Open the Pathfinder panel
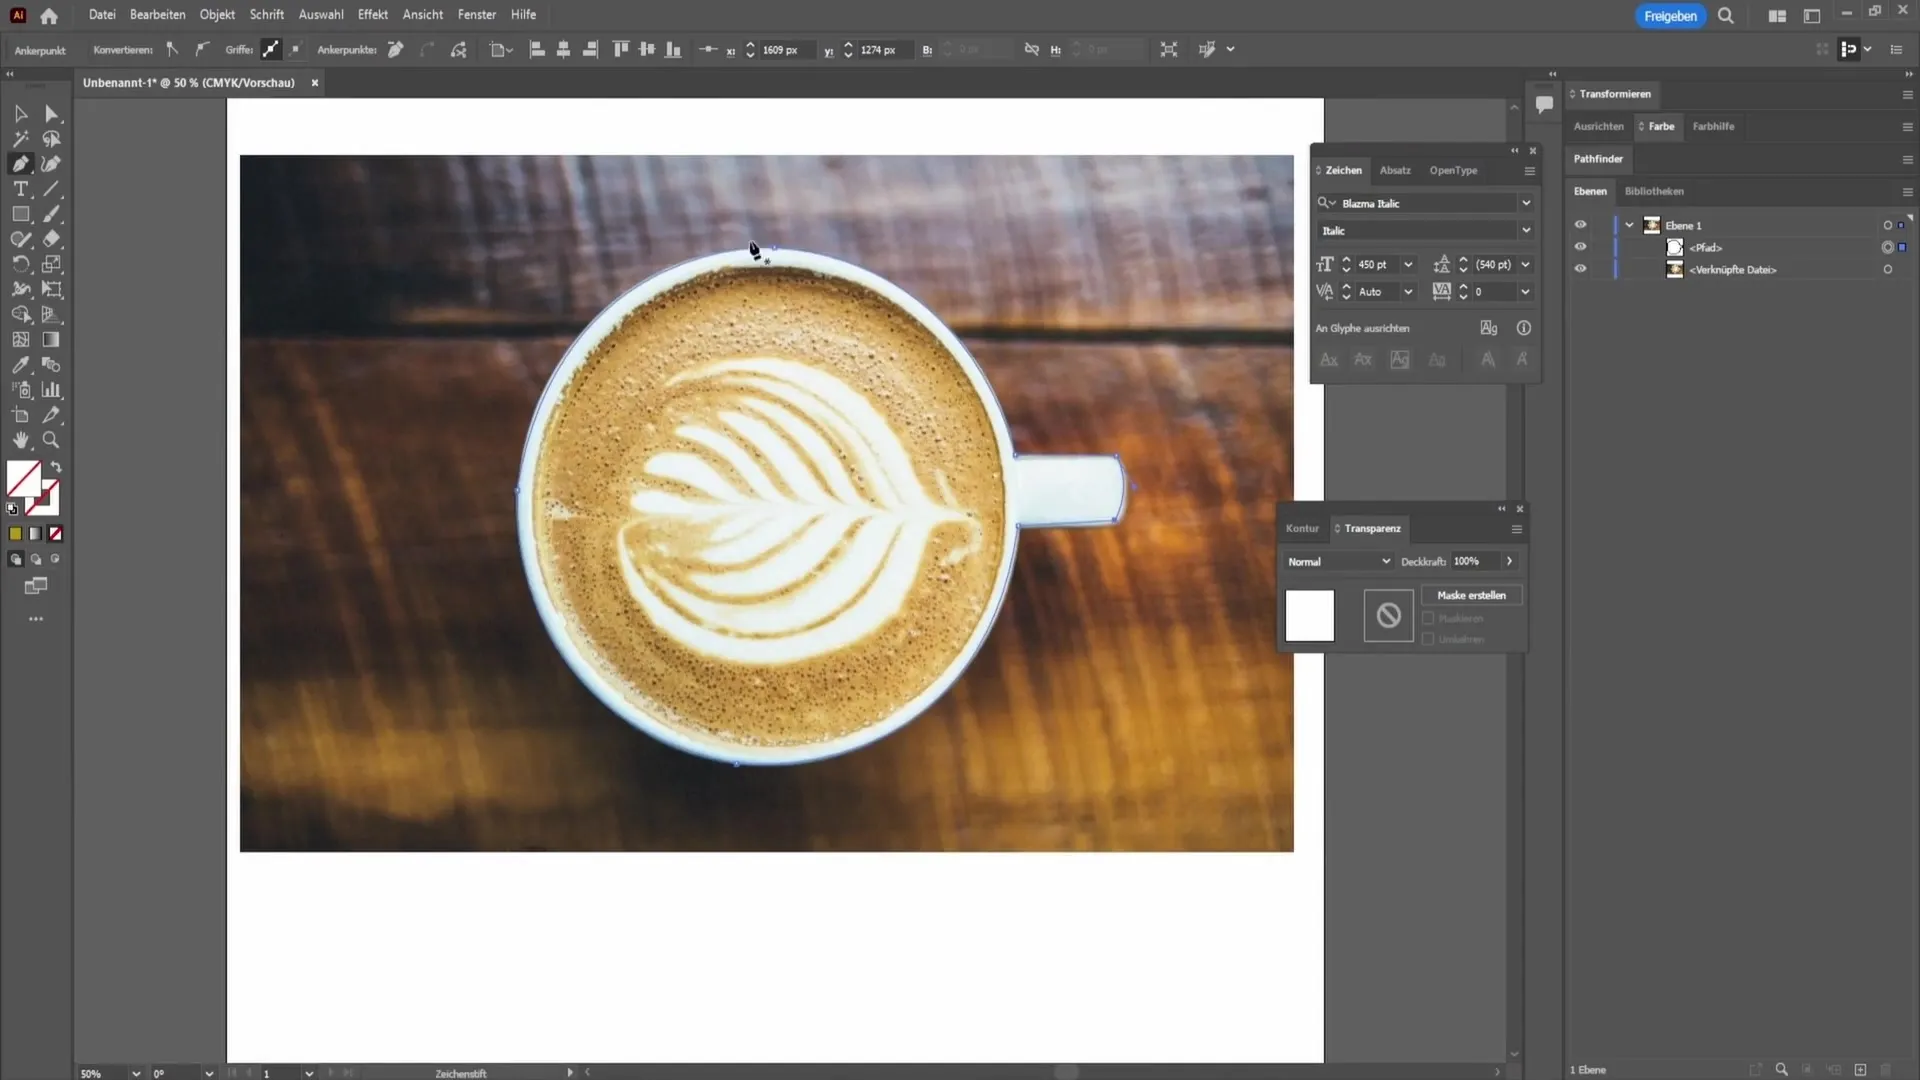1920x1080 pixels. pyautogui.click(x=1598, y=159)
